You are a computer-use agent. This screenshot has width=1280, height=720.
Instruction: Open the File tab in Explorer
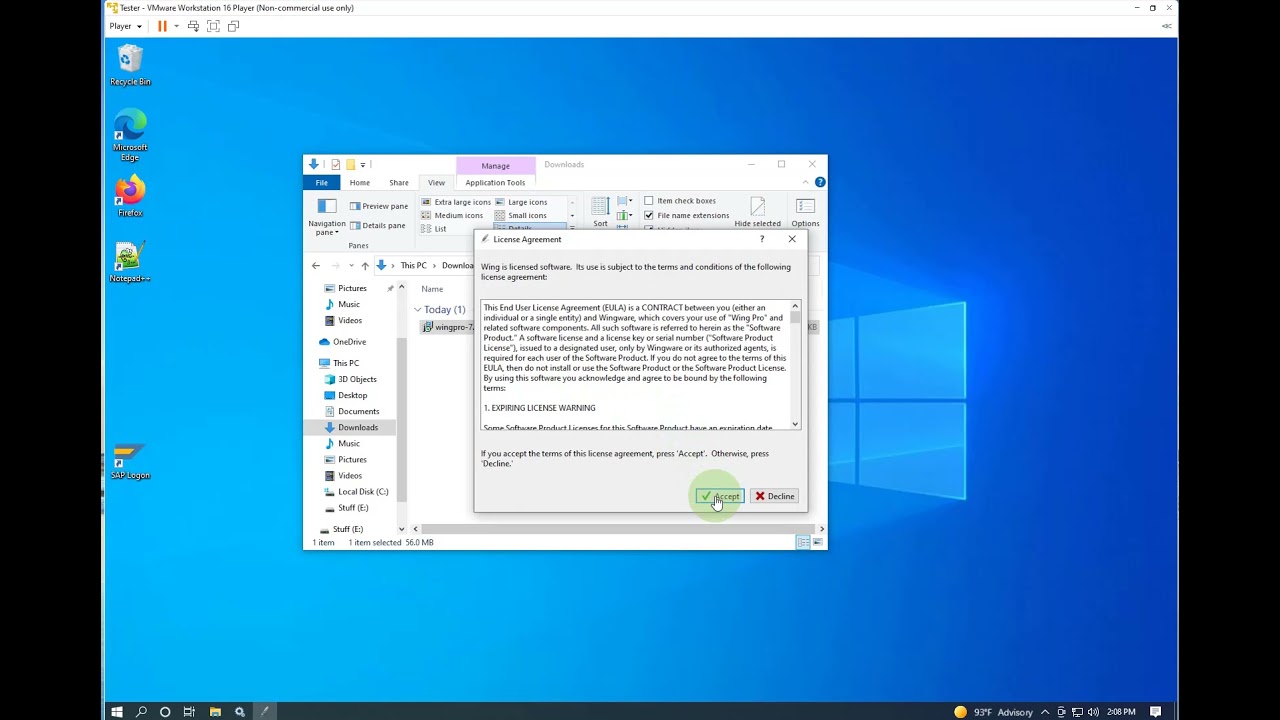[x=321, y=183]
